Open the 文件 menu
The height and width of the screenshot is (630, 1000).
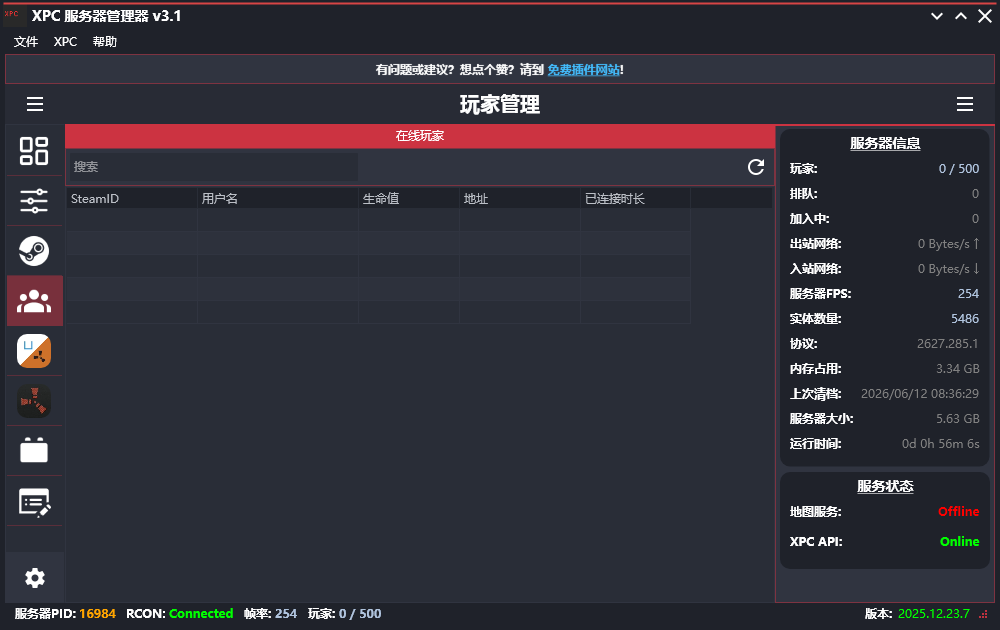click(x=26, y=41)
